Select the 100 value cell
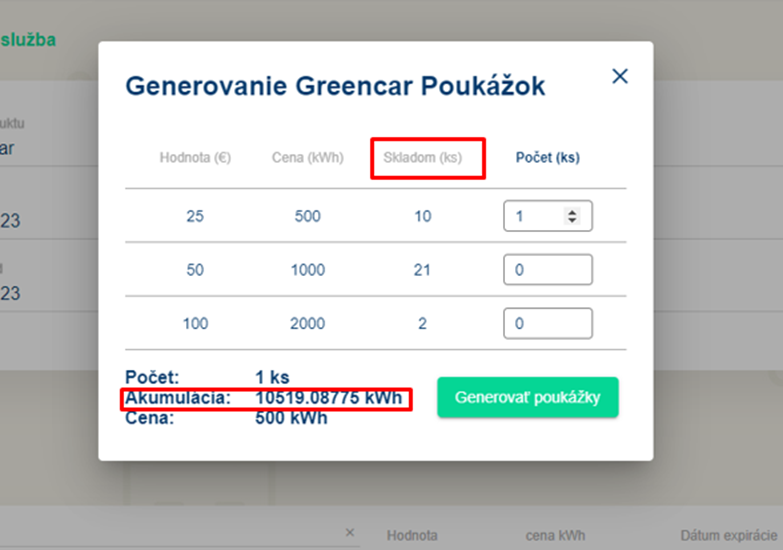Viewport: 783px width, 550px height. tap(195, 323)
